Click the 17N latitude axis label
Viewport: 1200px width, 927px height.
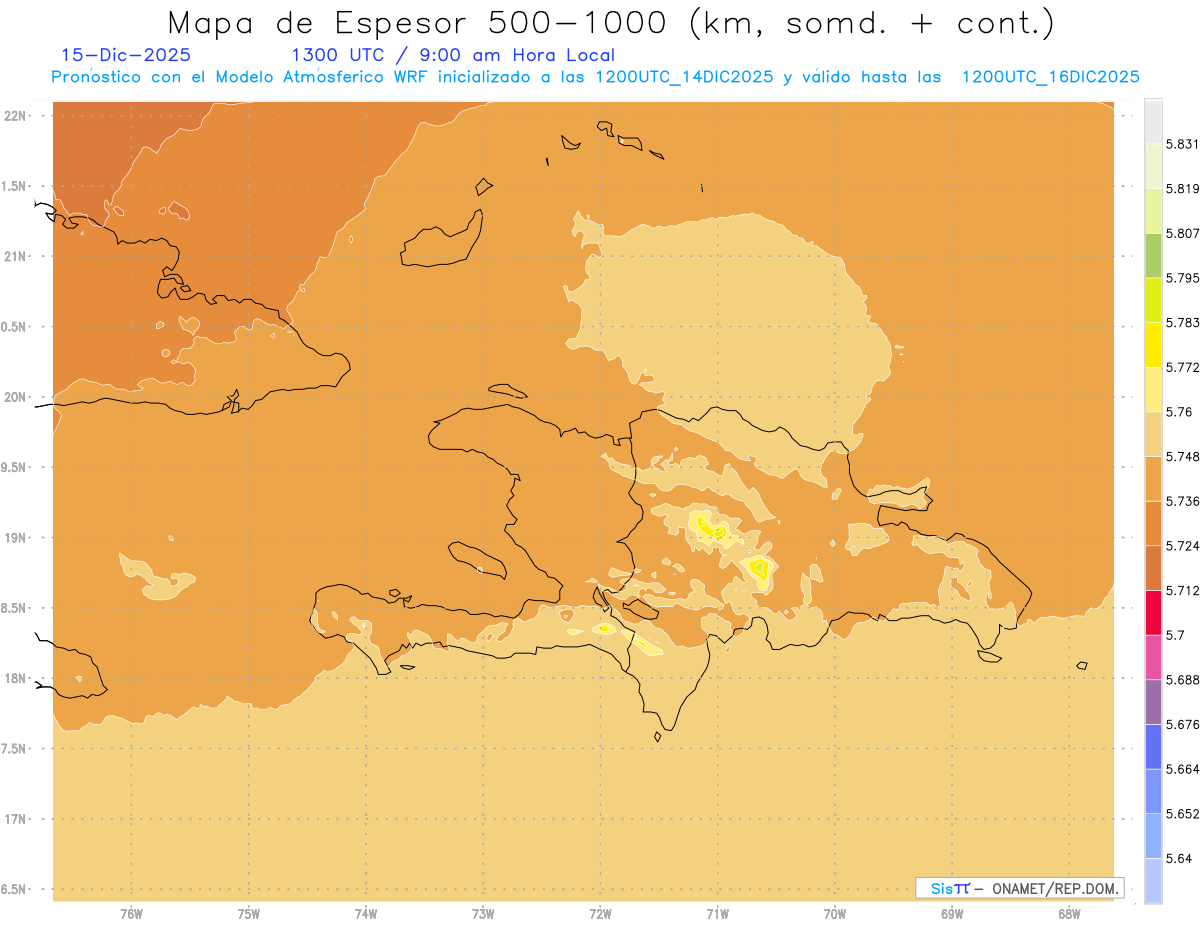tap(15, 819)
